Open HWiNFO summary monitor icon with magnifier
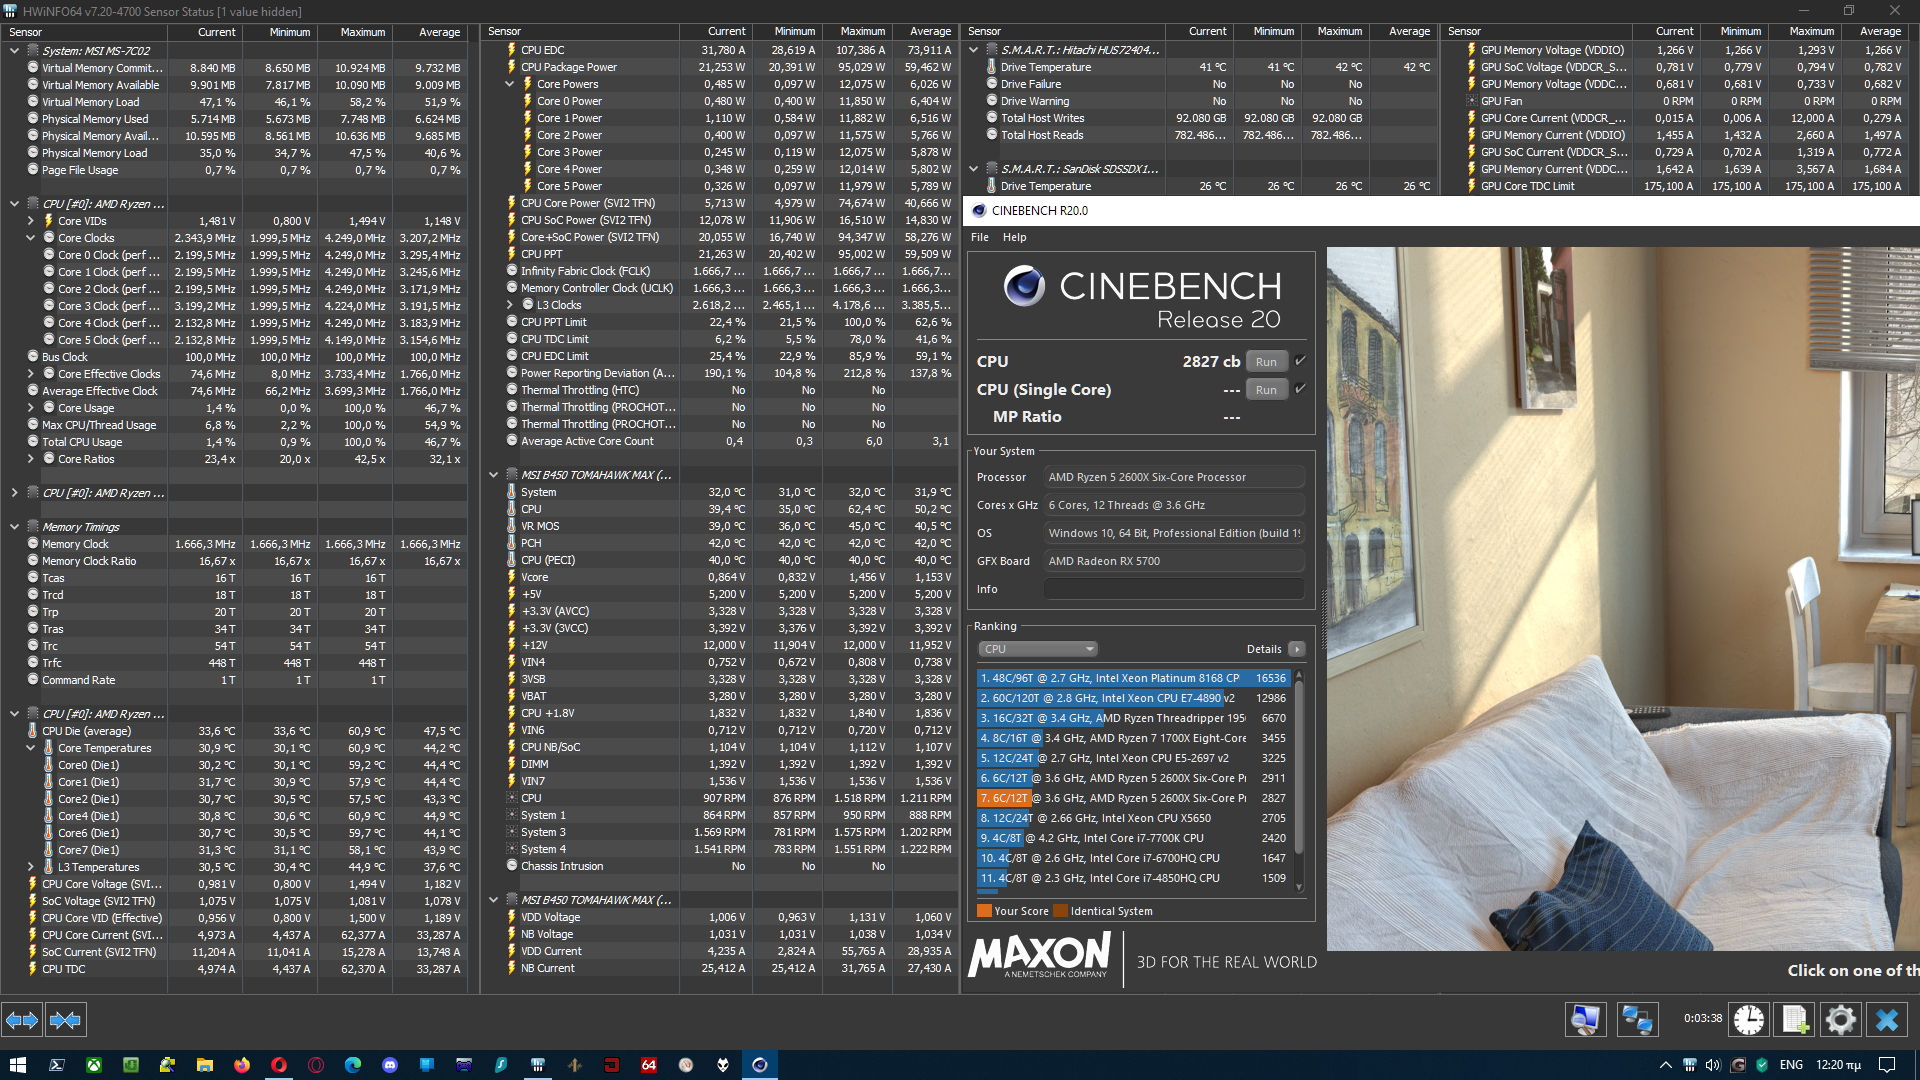The height and width of the screenshot is (1080, 1920). [1586, 1020]
